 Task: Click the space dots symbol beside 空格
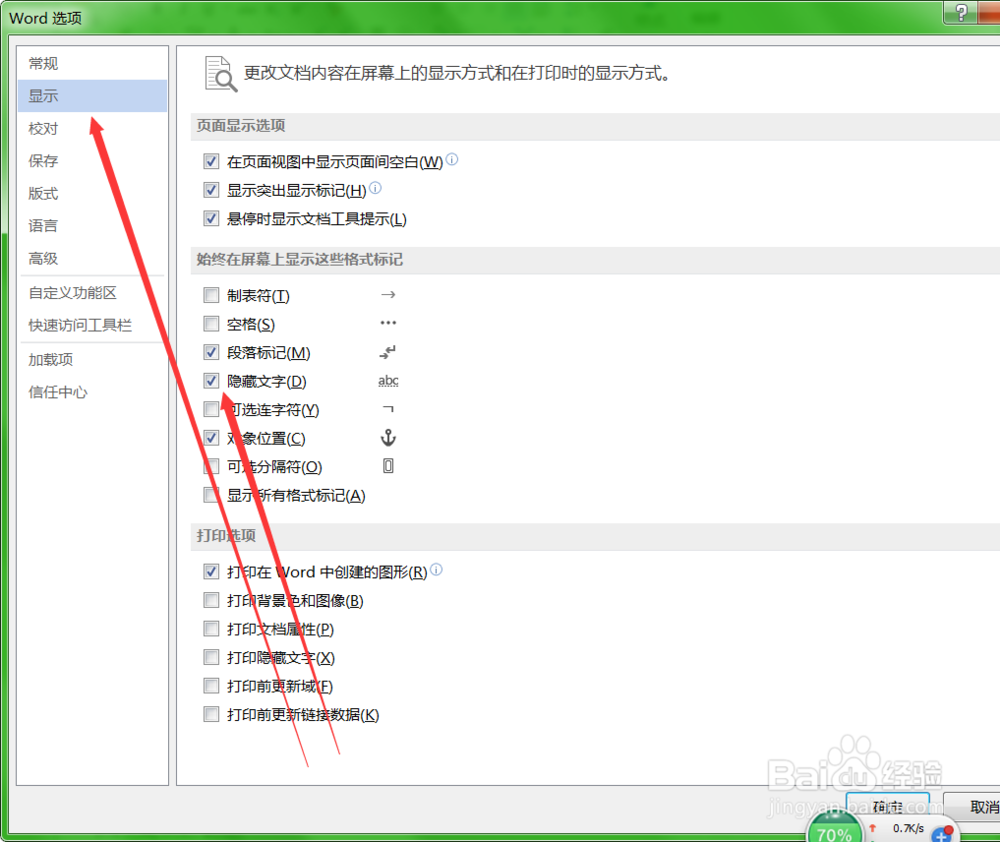388,323
